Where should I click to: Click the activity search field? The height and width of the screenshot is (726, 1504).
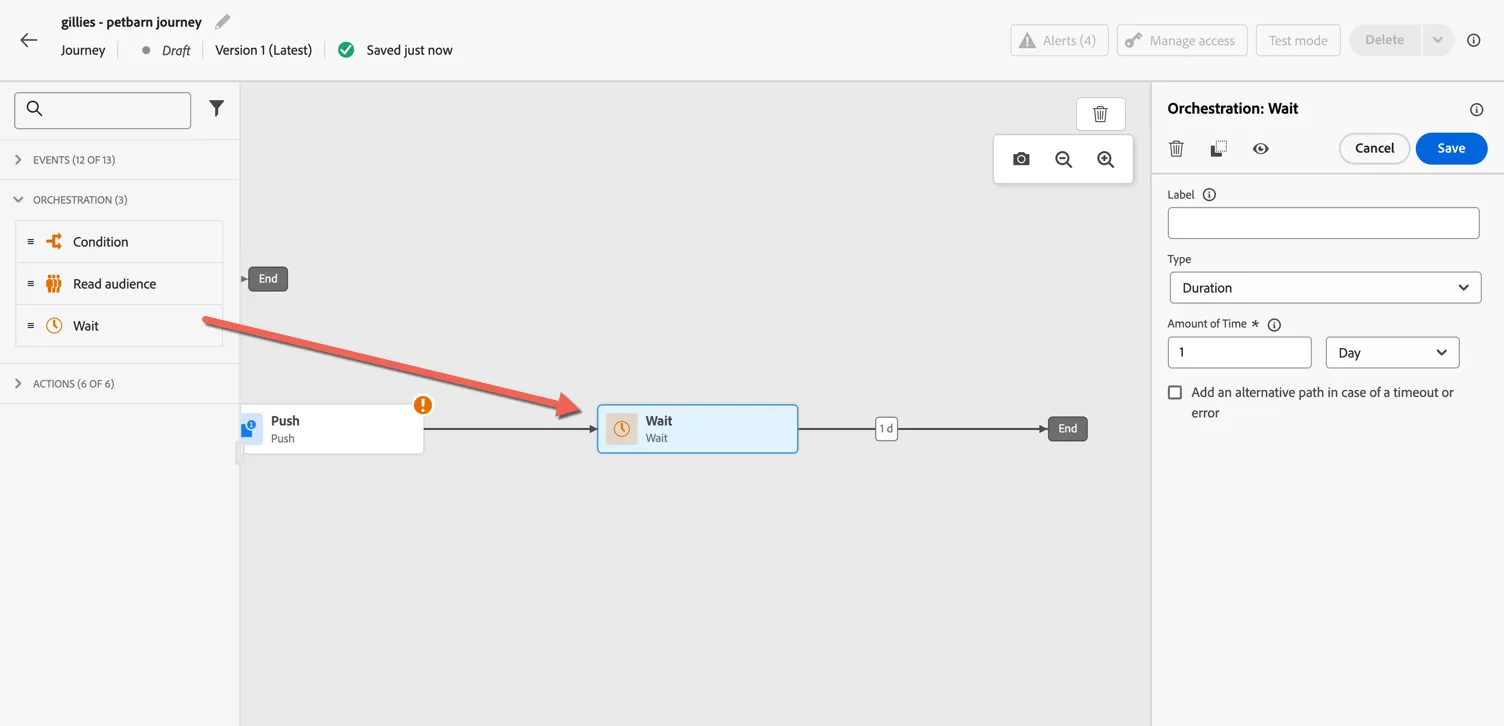103,110
